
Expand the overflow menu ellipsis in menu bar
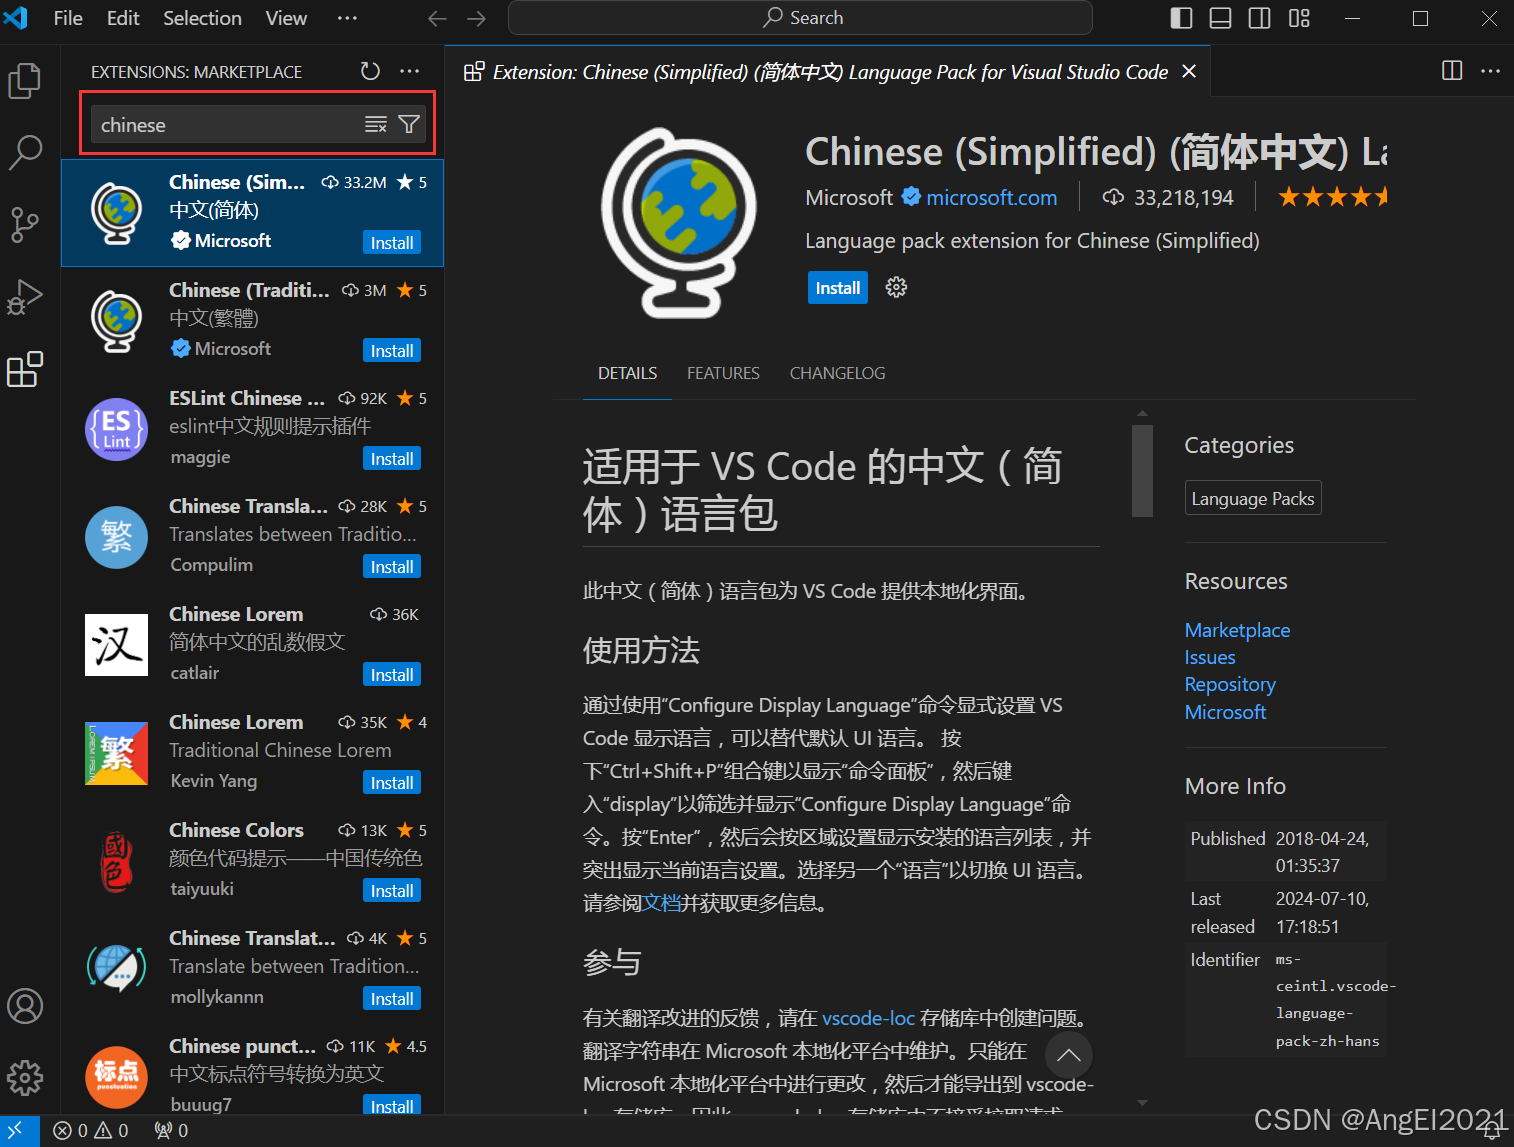click(x=347, y=18)
